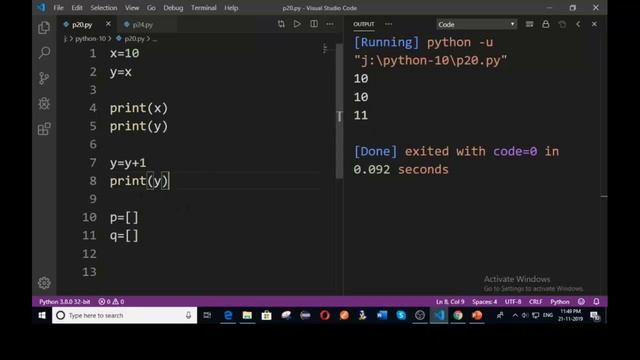
Task: Clear the output panel
Action: [529, 24]
